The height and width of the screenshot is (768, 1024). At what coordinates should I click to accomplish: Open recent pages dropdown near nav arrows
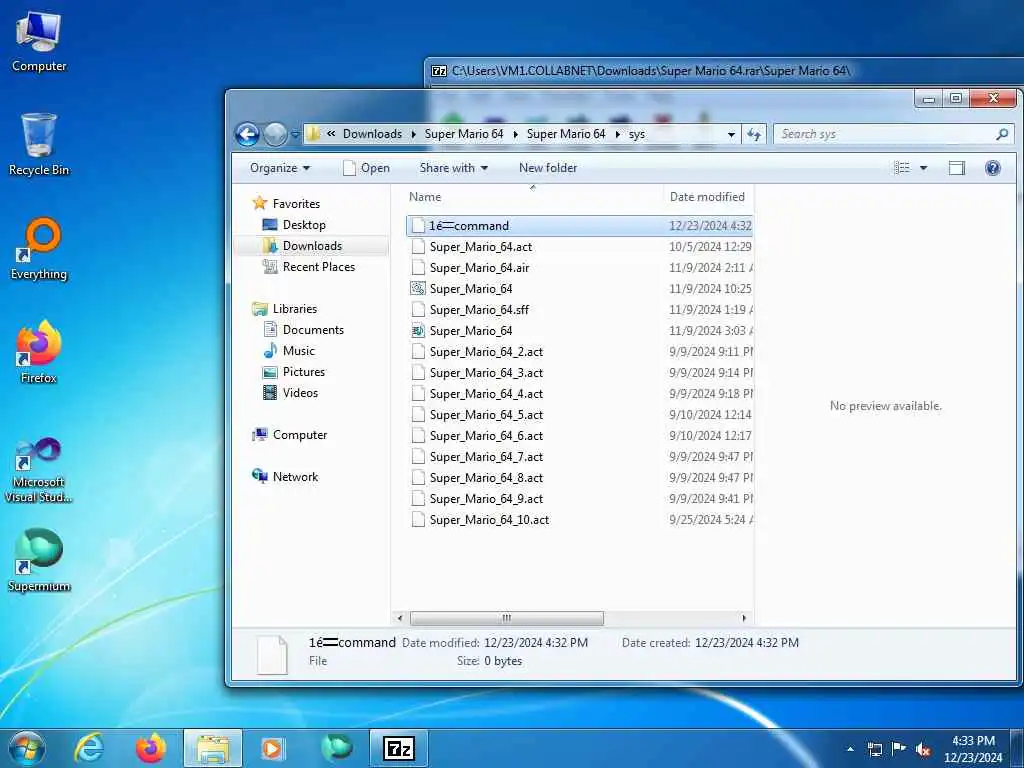295,135
